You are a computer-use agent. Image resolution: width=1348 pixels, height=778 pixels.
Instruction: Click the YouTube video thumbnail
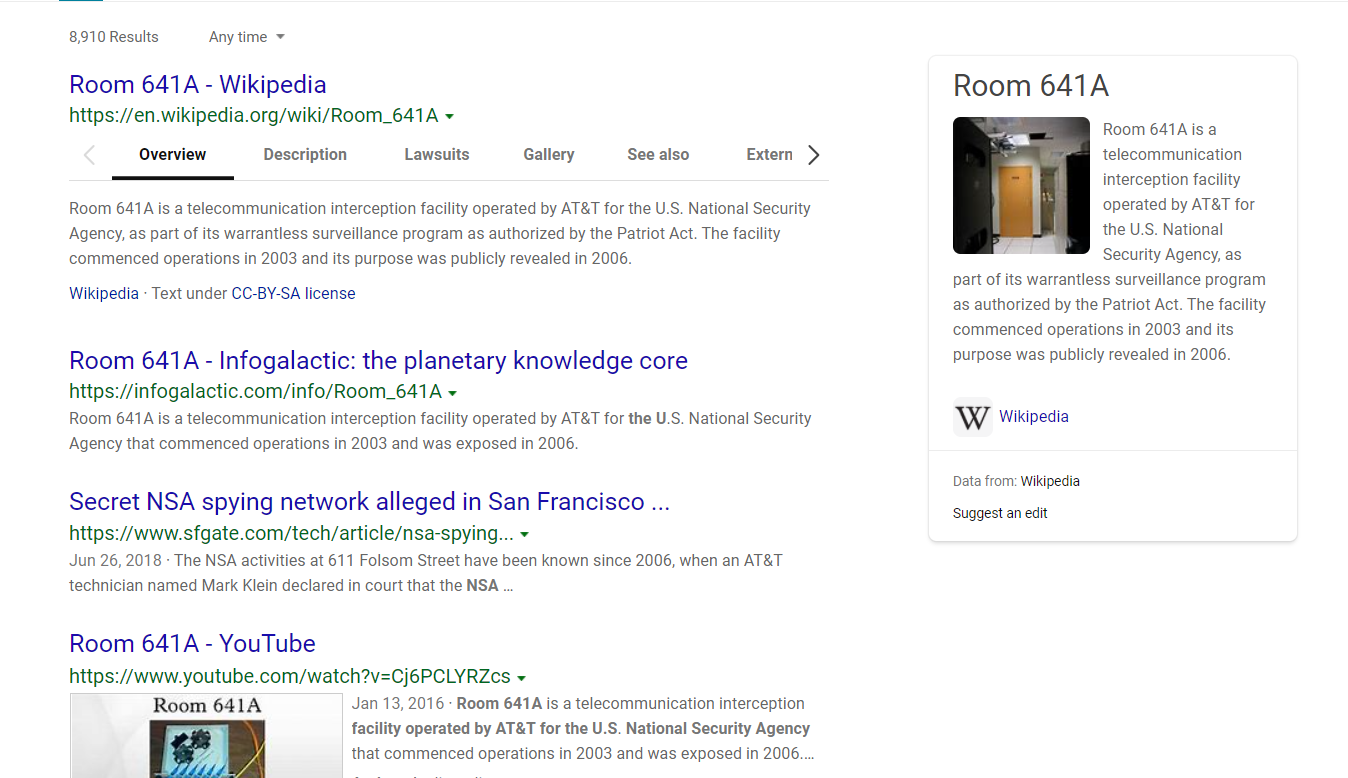tap(206, 735)
